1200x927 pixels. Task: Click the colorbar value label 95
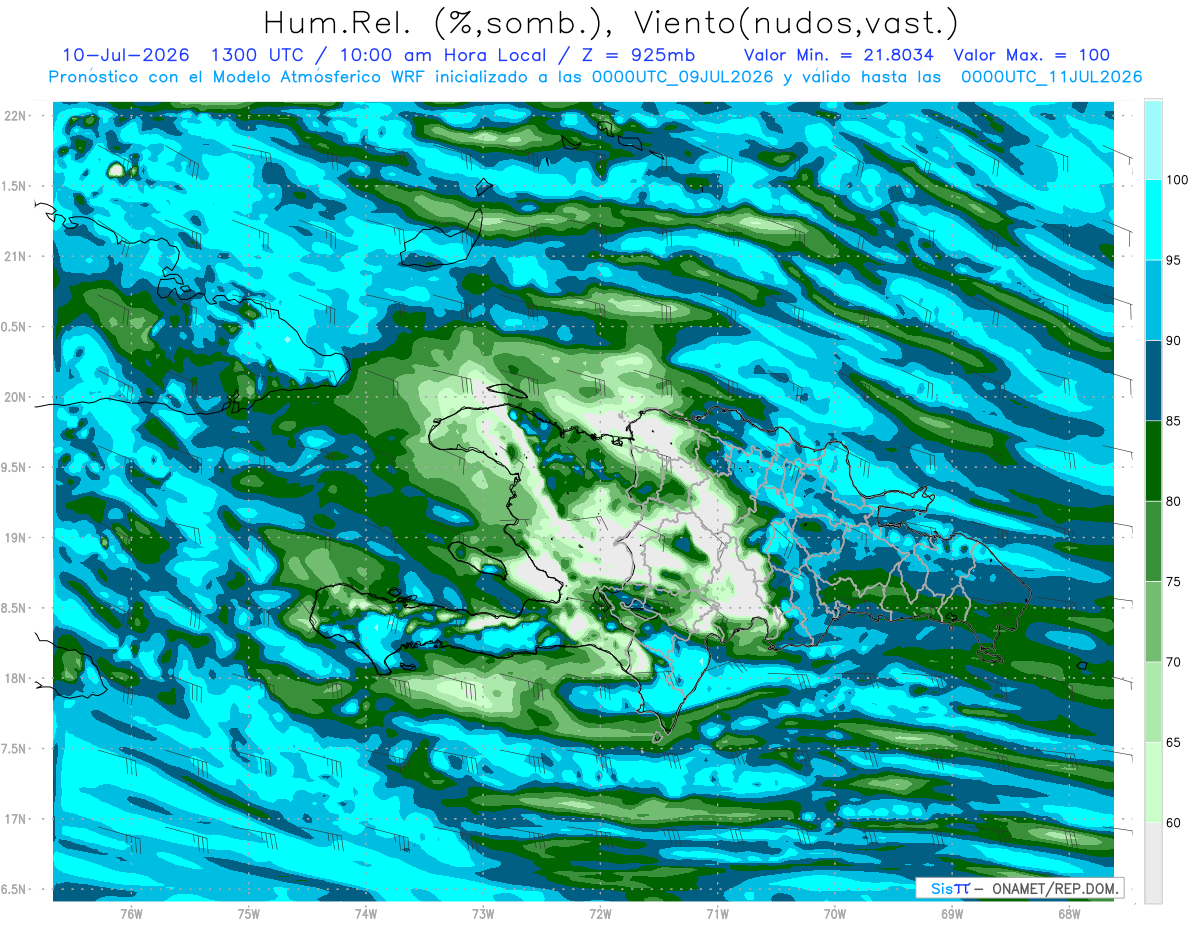point(1173,261)
